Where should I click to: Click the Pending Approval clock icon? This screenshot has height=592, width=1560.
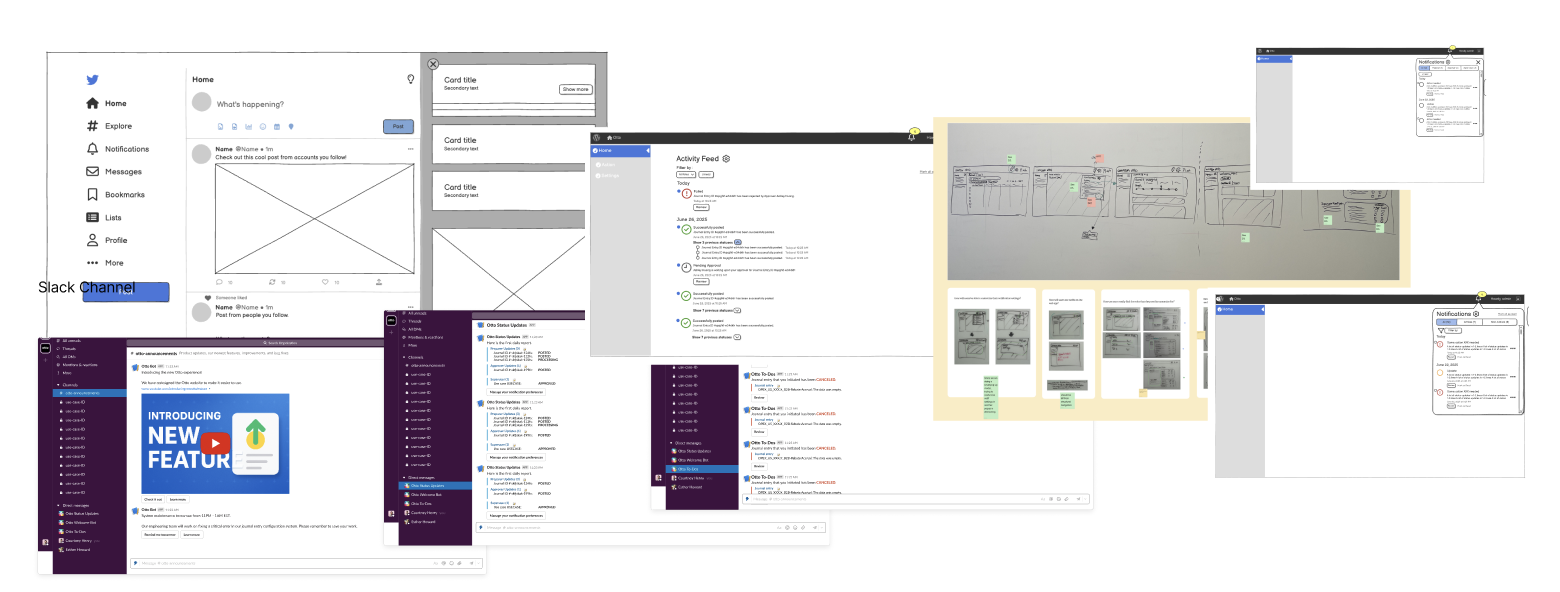686,267
